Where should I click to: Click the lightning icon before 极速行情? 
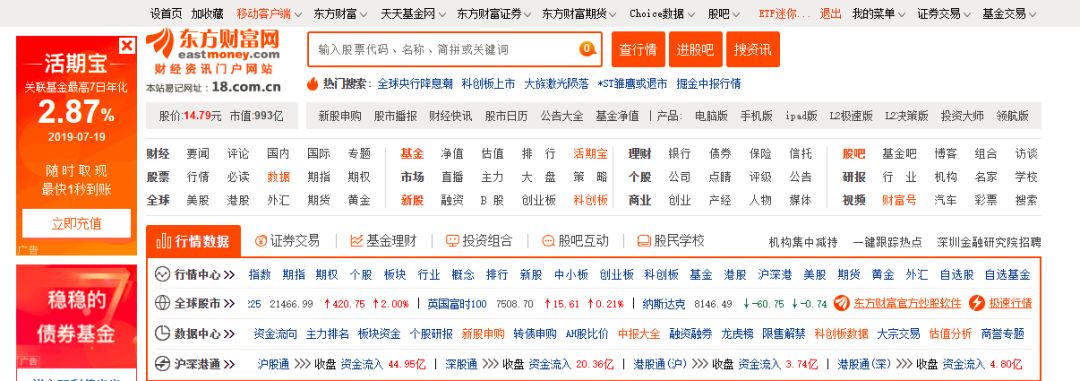pyautogui.click(x=977, y=303)
